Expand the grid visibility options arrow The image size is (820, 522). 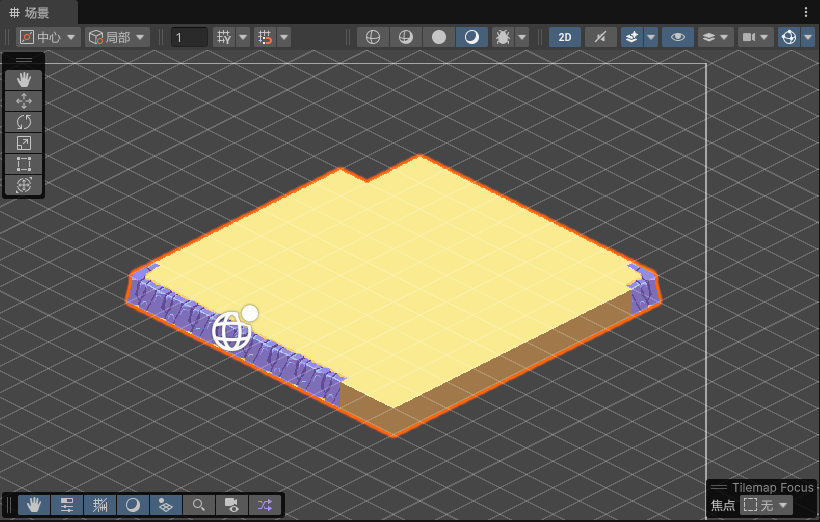point(243,37)
